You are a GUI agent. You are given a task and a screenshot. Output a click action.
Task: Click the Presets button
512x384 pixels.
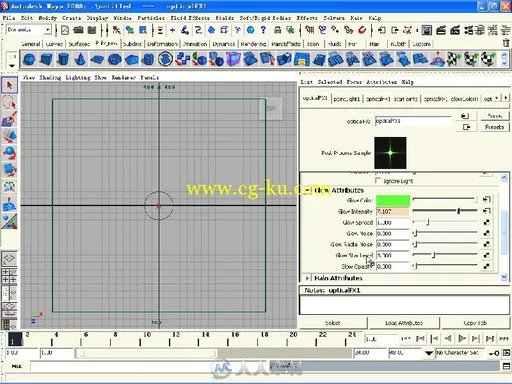(494, 127)
